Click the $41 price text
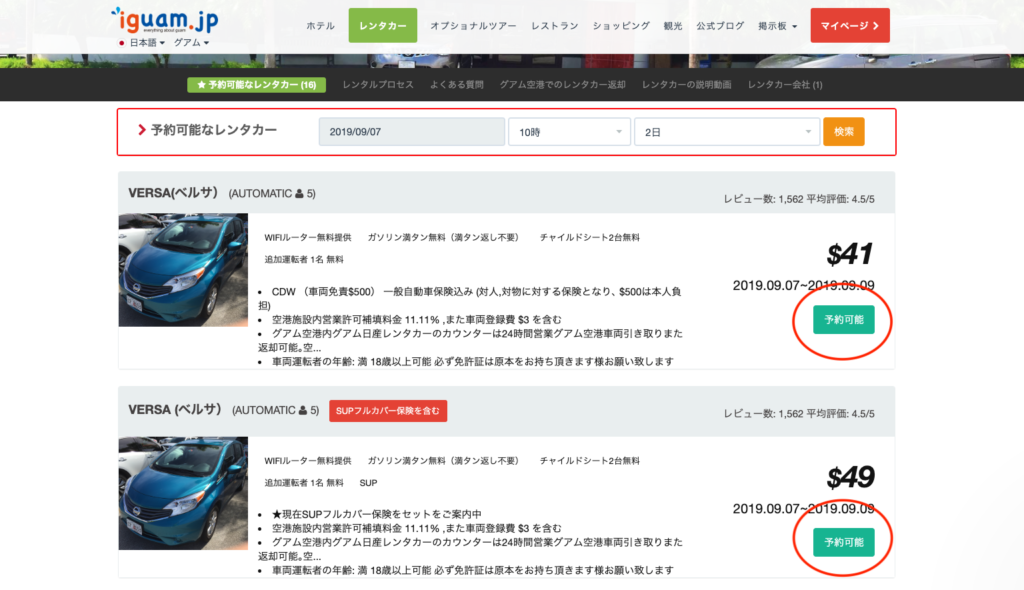The image size is (1024, 590). click(850, 254)
